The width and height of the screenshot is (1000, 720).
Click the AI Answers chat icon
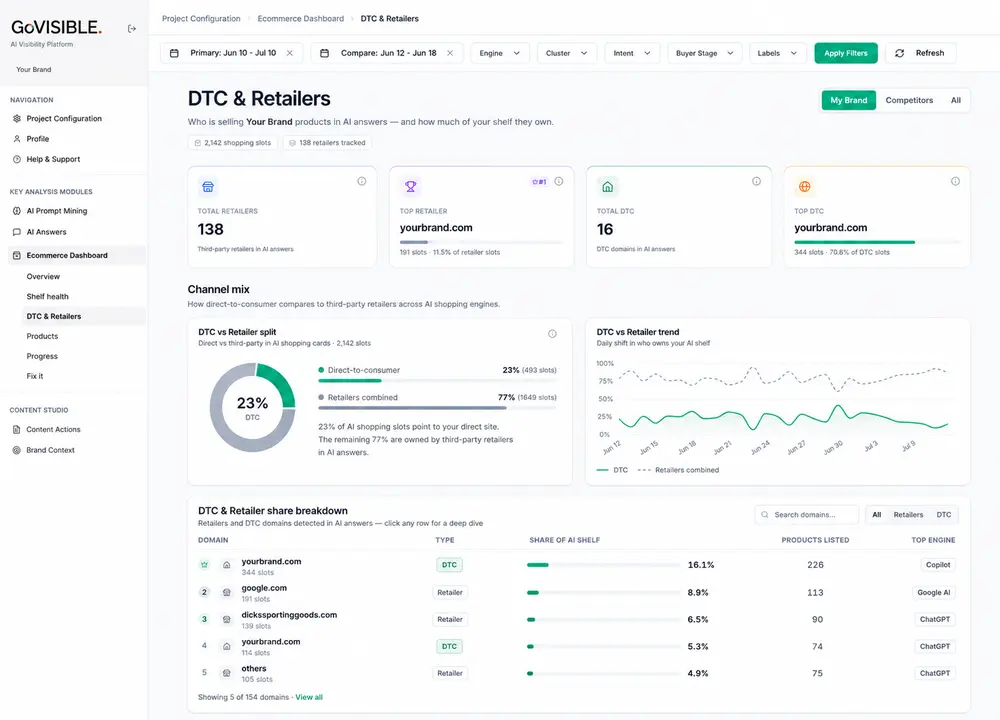click(17, 232)
